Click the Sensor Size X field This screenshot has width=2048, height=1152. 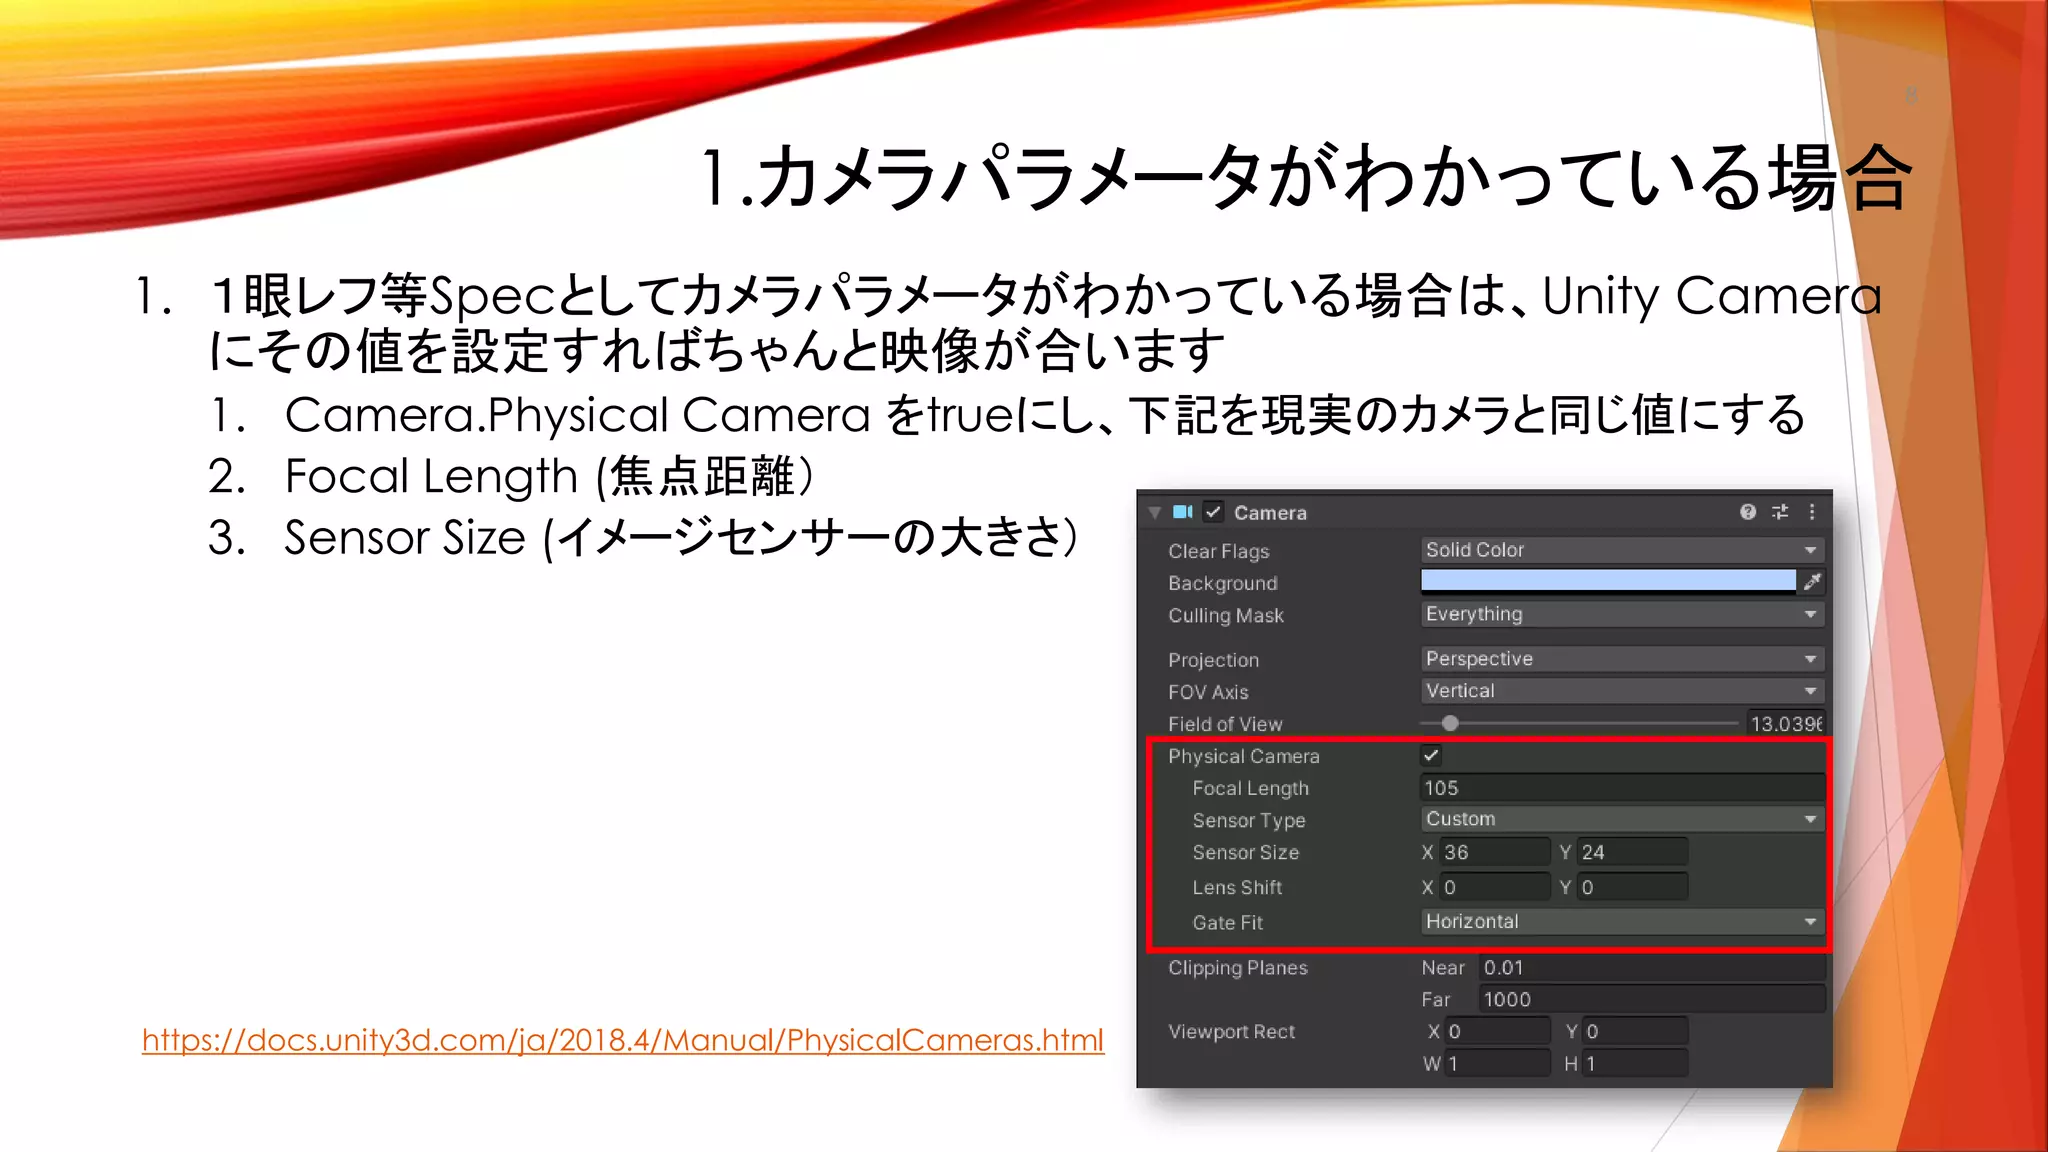pyautogui.click(x=1495, y=852)
